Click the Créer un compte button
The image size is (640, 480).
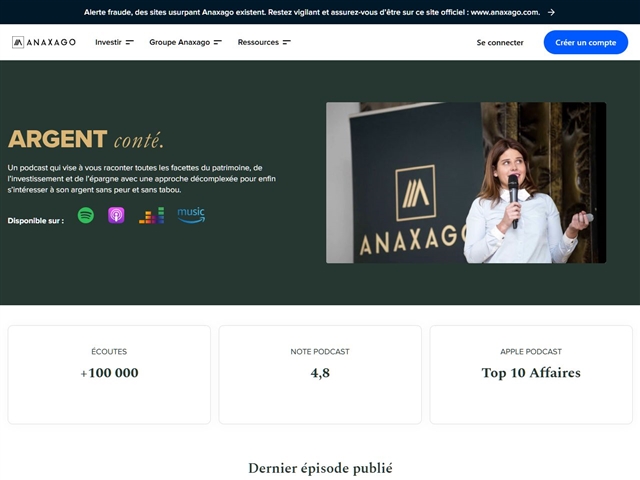[586, 42]
